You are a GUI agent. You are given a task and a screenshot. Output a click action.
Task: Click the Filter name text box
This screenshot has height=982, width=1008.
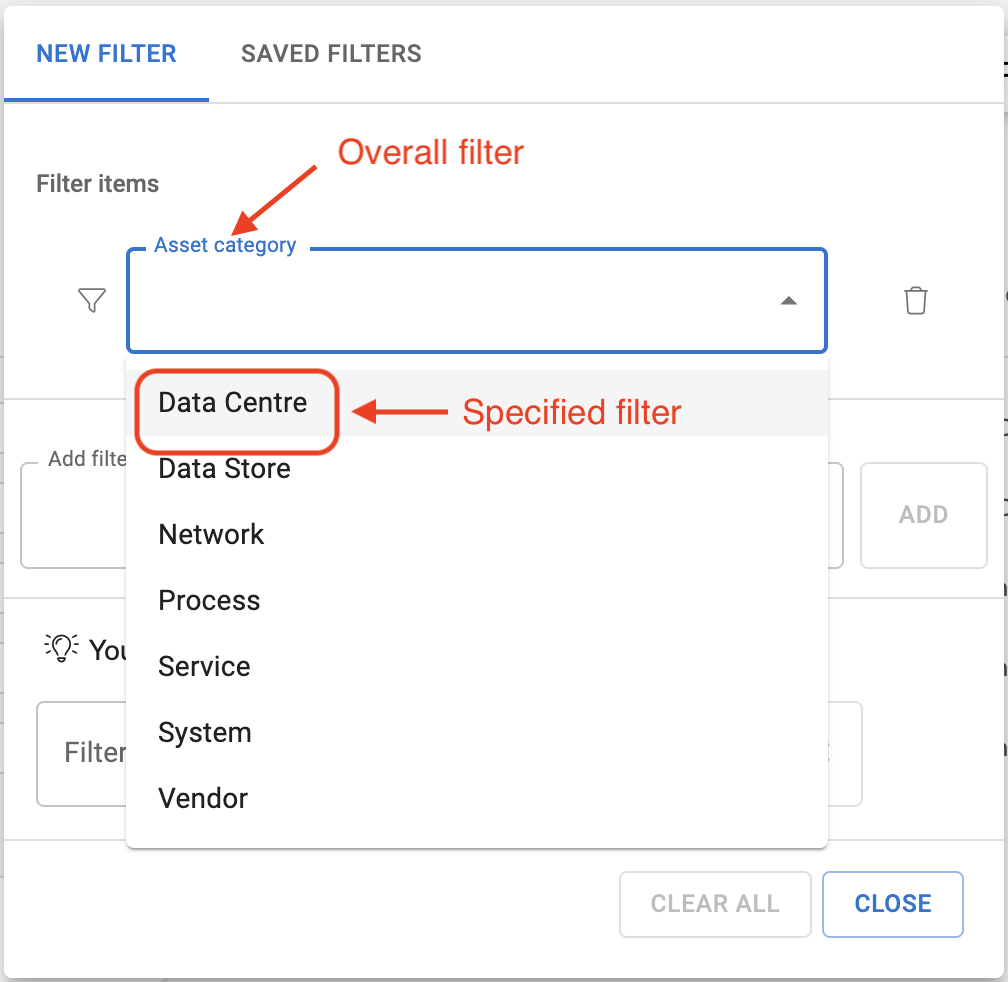[80, 753]
